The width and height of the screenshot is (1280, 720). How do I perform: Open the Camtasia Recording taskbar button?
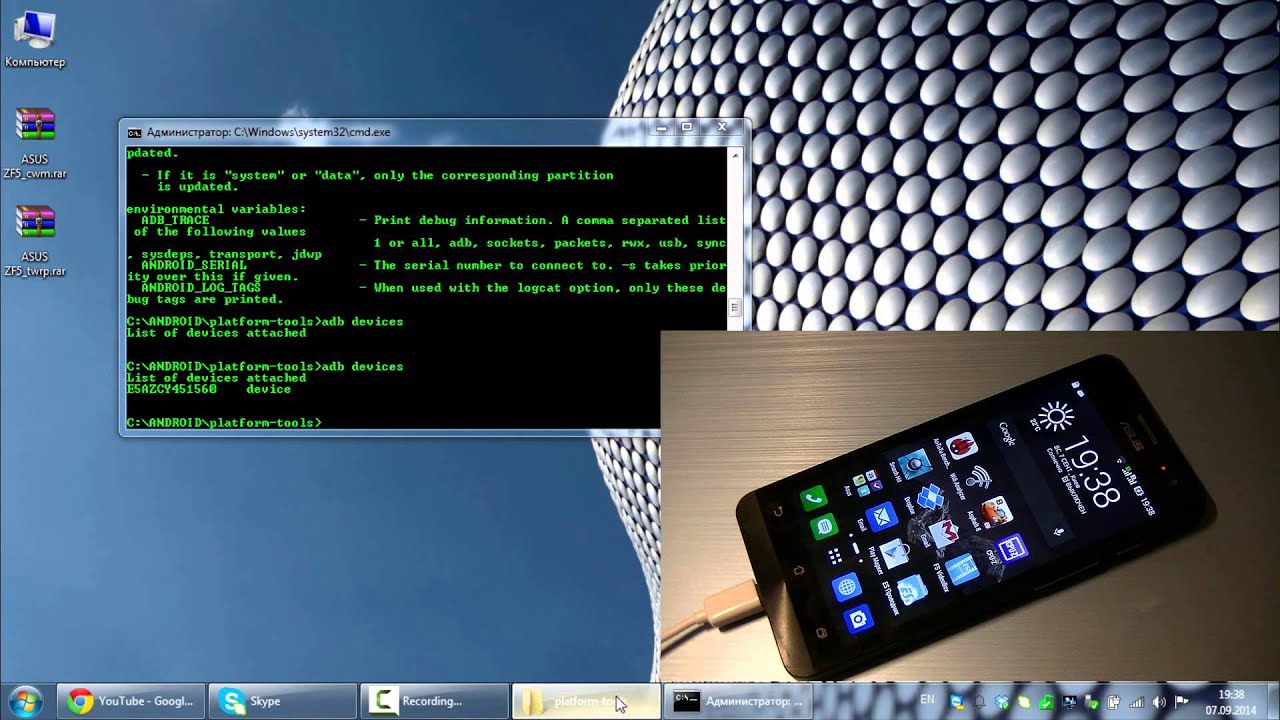435,701
